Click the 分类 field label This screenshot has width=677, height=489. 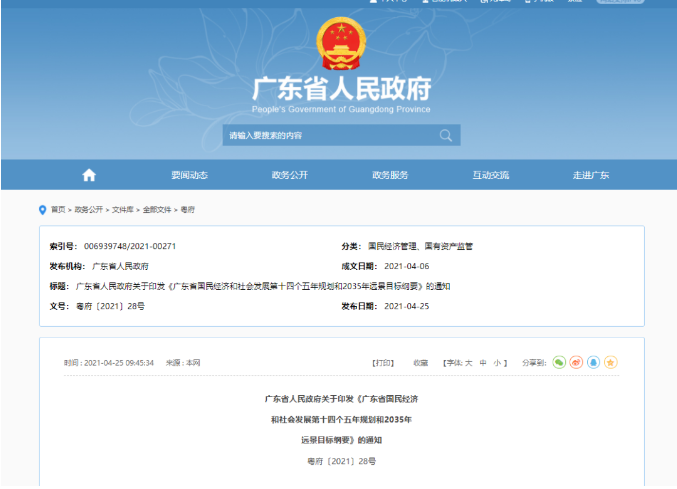[351, 246]
